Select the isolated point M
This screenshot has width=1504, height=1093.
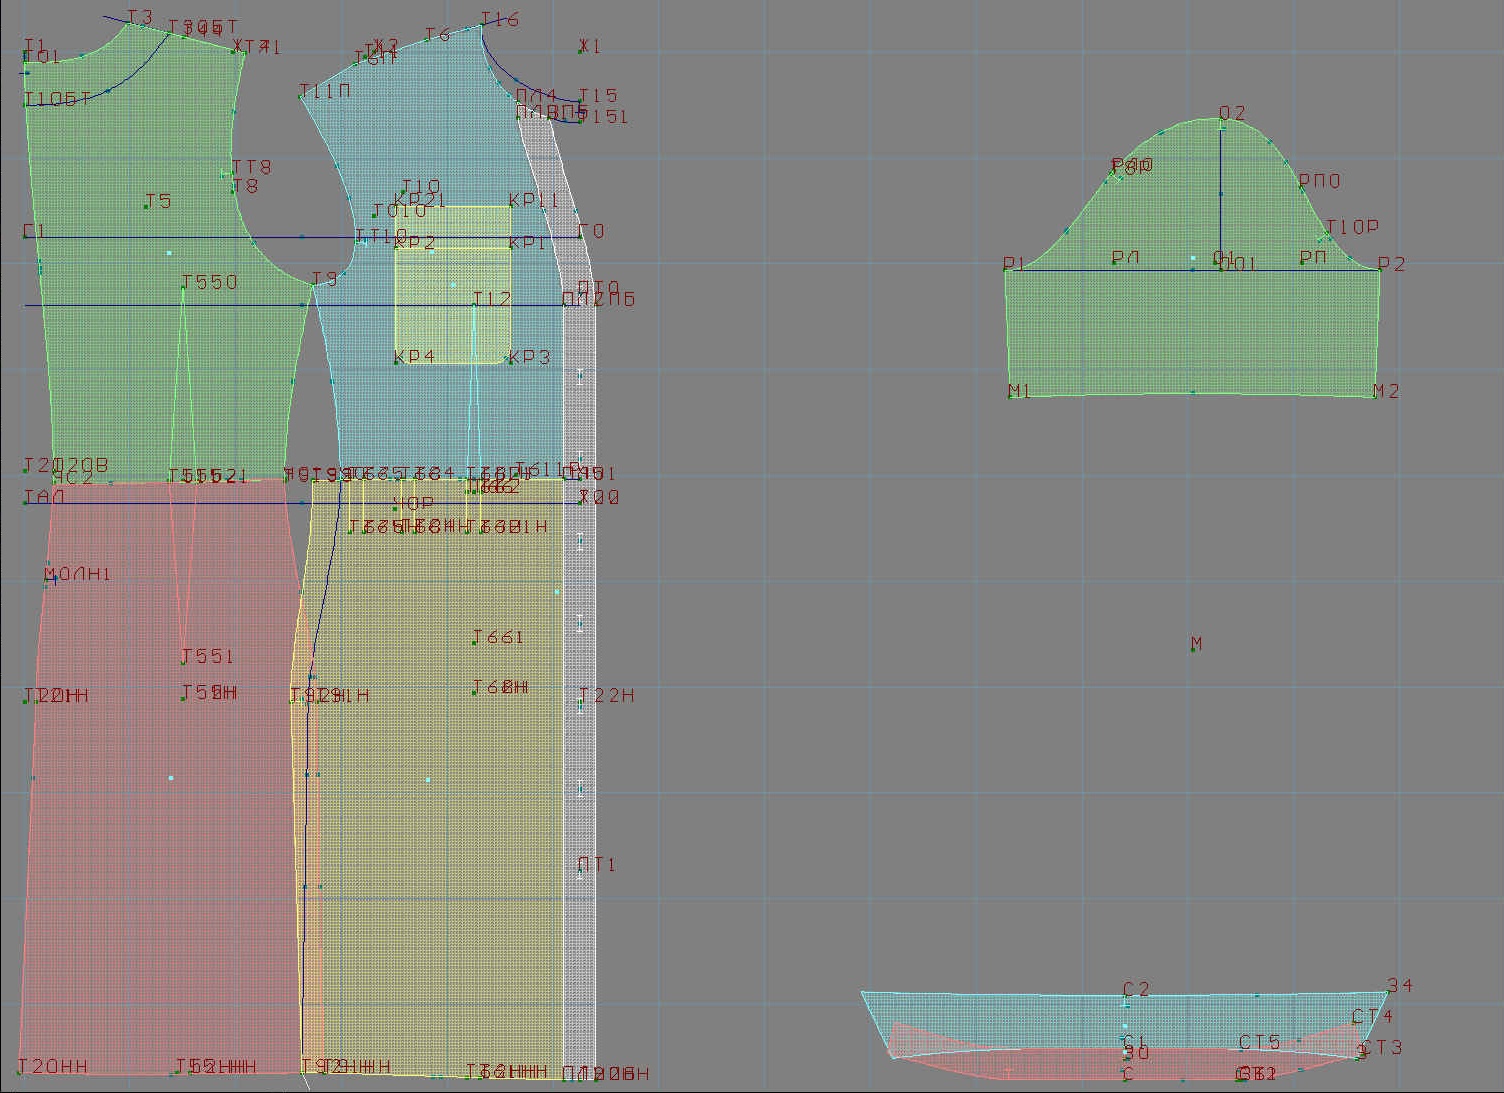[1194, 649]
